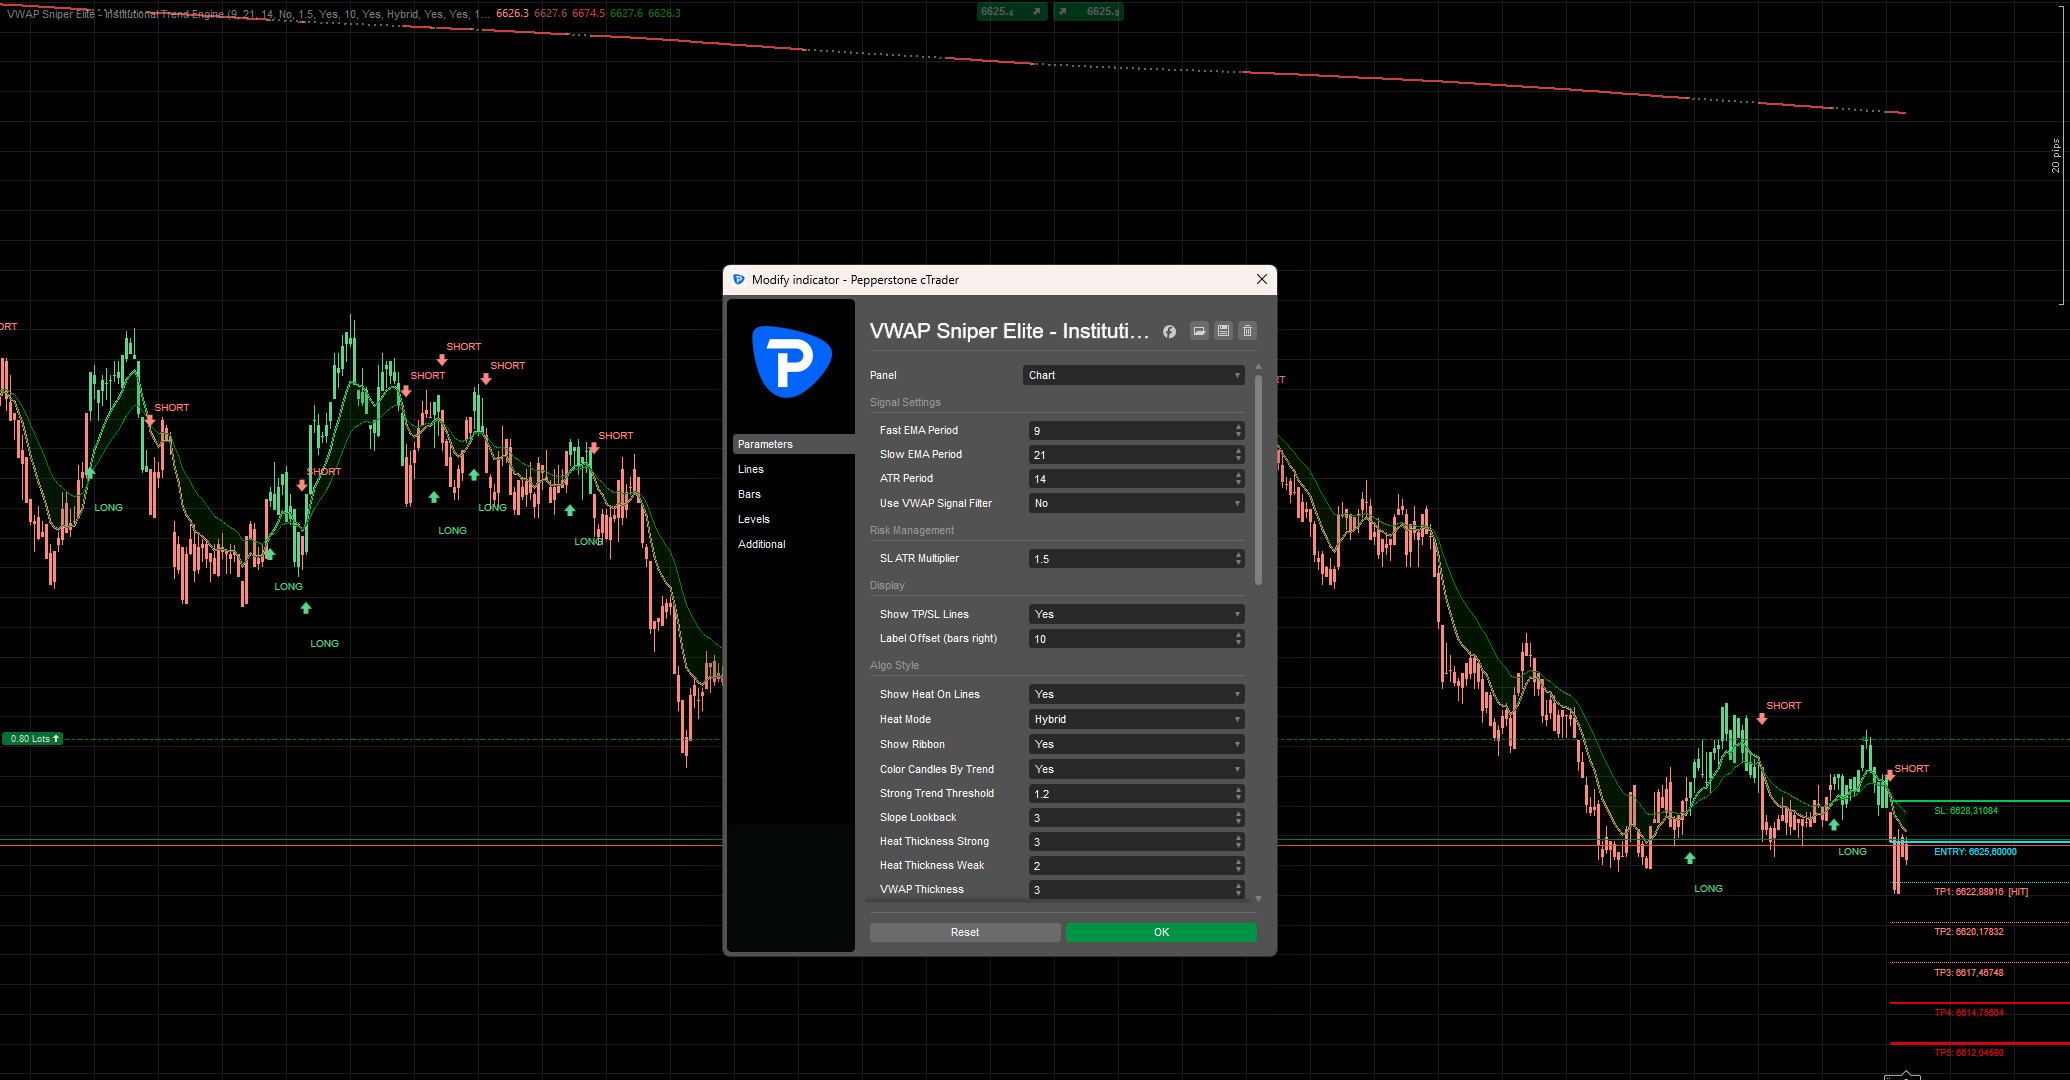This screenshot has height=1080, width=2070.
Task: Open a saved template using the folder icon
Action: [1199, 331]
